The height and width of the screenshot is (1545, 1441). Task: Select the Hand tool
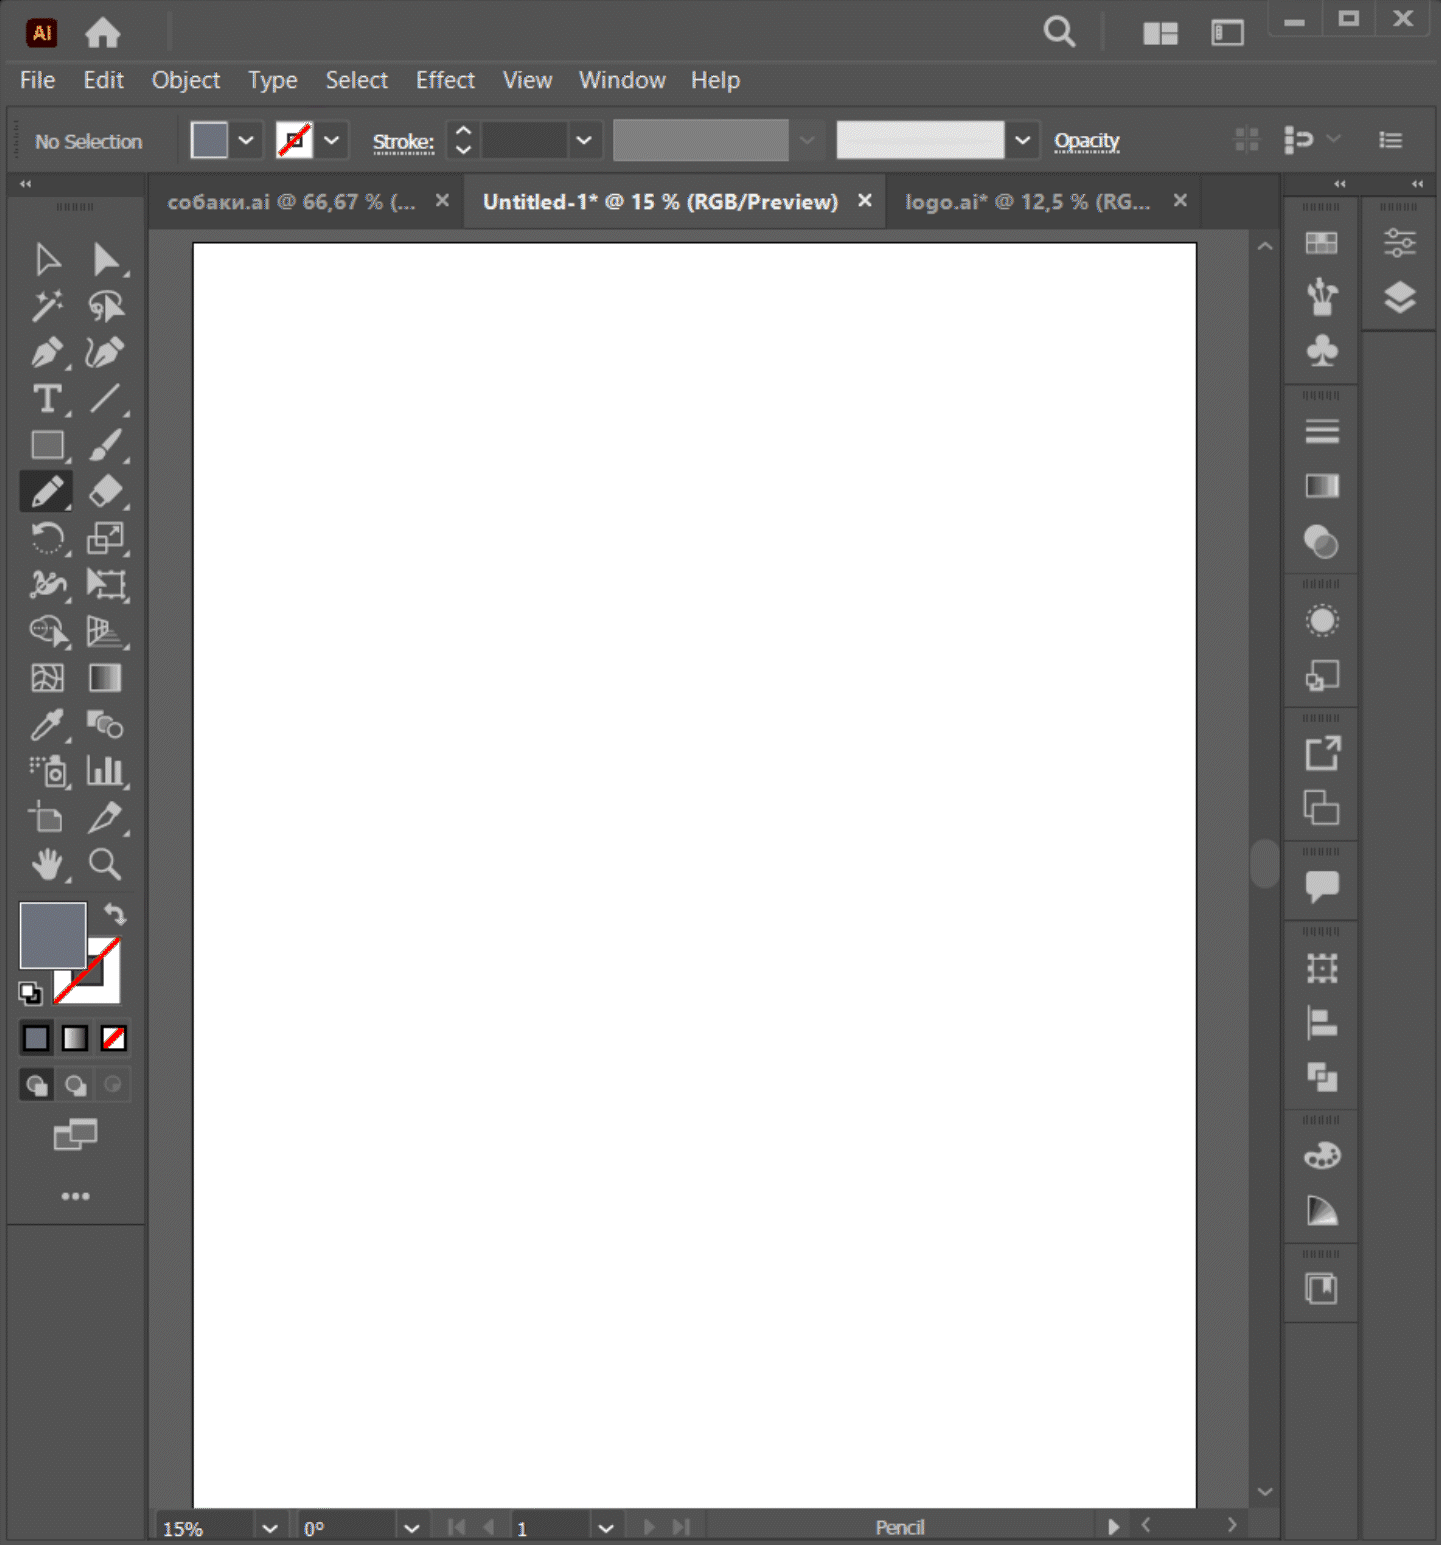coord(46,864)
